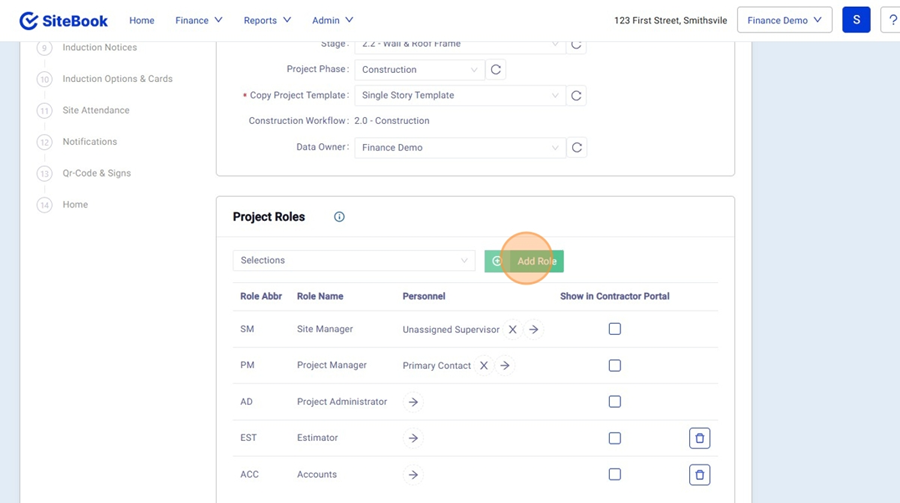This screenshot has height=503, width=900.
Task: Expand the Copy Project Template dropdown
Action: [x=459, y=96]
